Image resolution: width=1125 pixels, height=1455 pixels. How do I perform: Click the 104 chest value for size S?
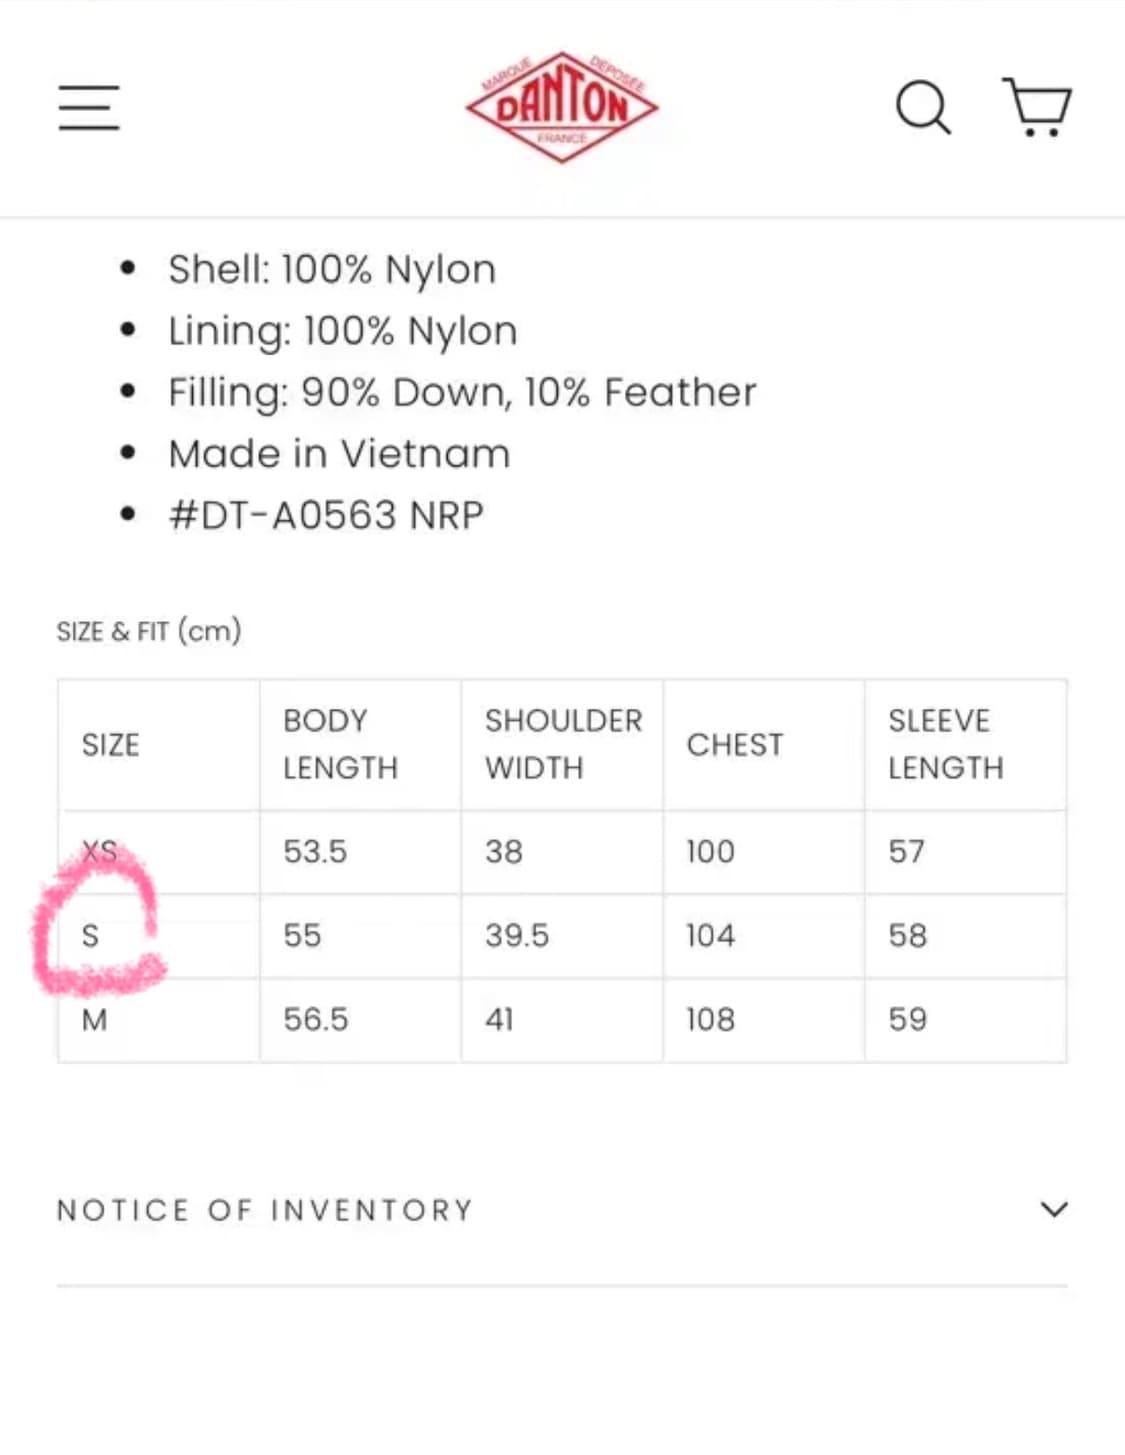click(710, 936)
